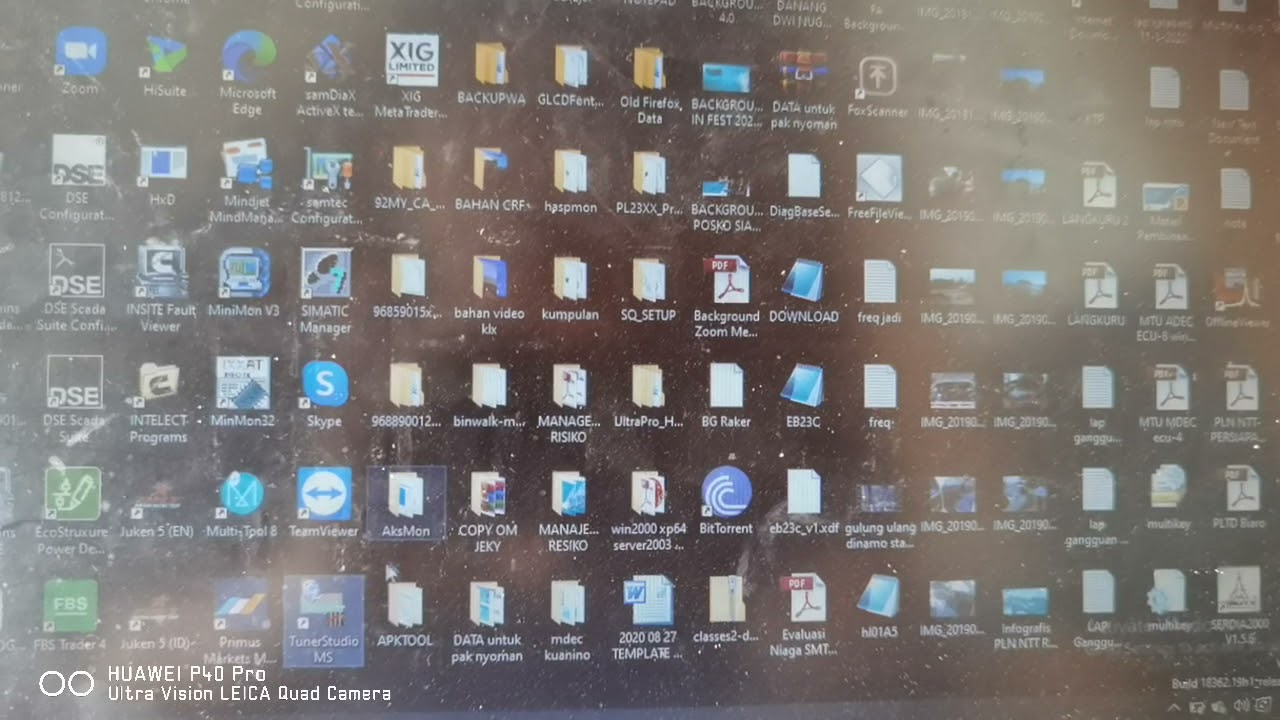1280x720 pixels.
Task: Select the COPY OM JEKY folder
Action: click(488, 512)
